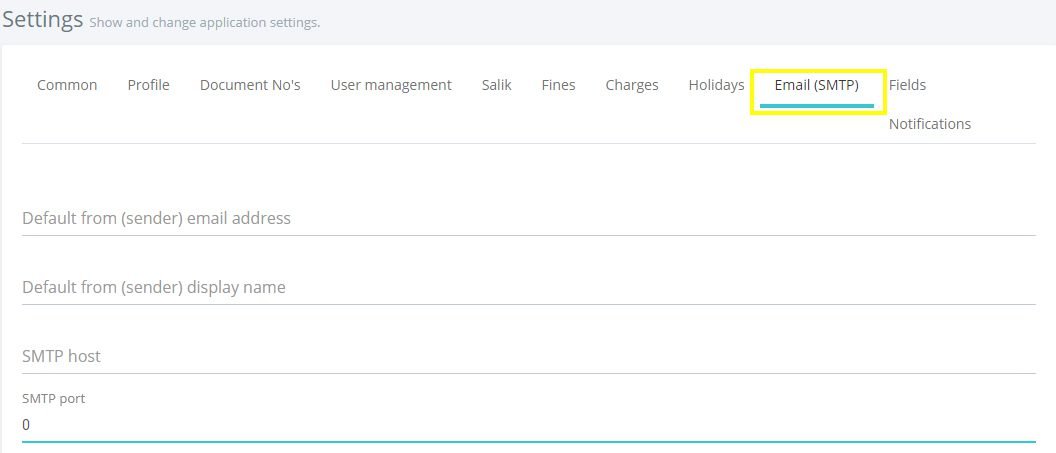
Task: Select the Salik tab
Action: tap(496, 85)
